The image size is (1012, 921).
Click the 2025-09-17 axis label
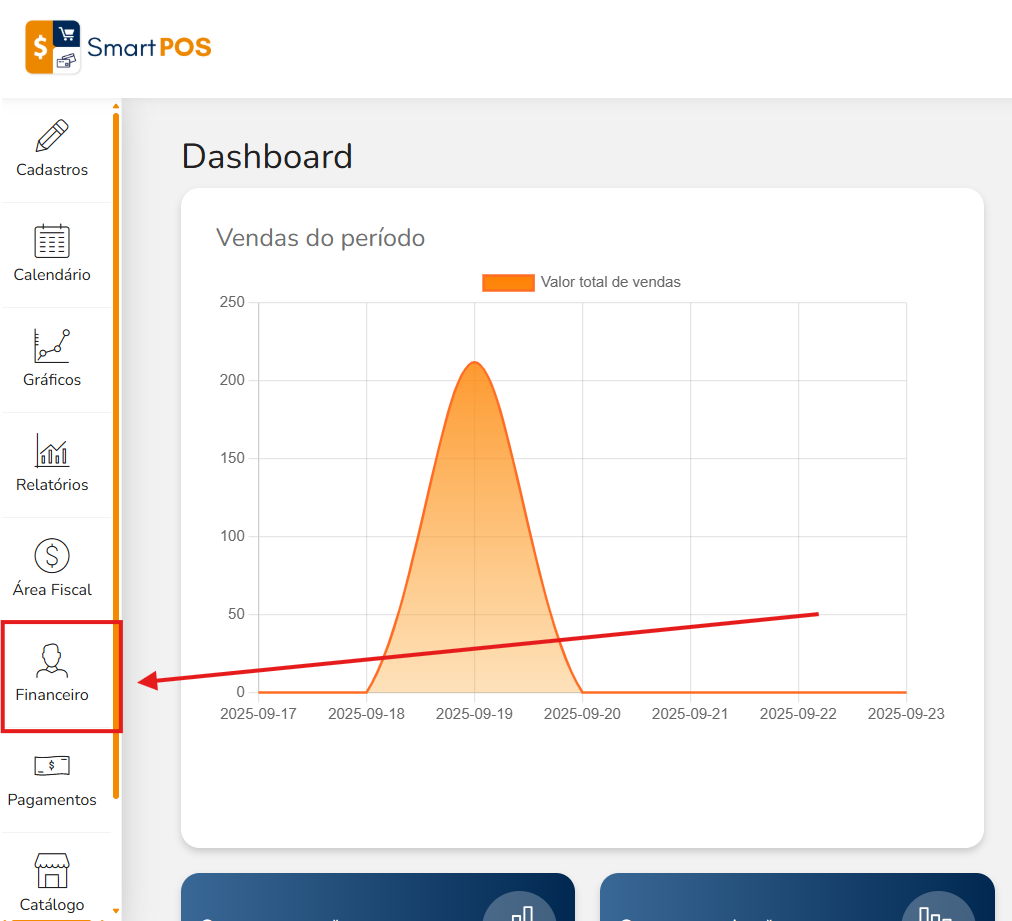point(258,714)
